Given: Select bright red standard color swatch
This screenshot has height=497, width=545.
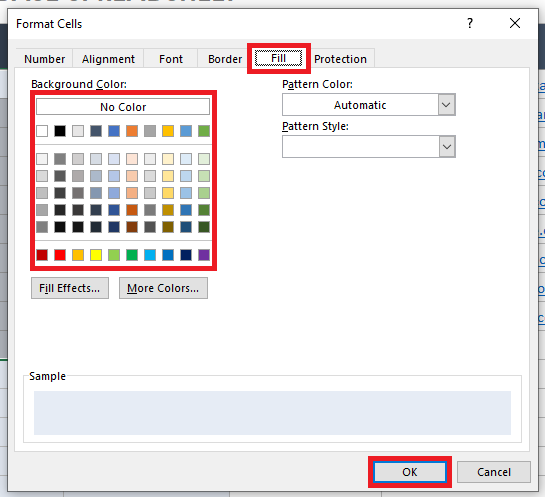Looking at the screenshot, I should 60,255.
